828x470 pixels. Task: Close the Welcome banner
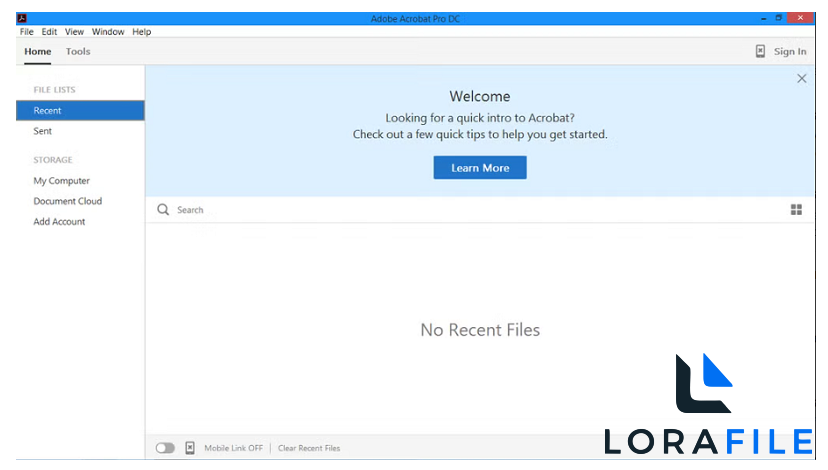(x=802, y=79)
